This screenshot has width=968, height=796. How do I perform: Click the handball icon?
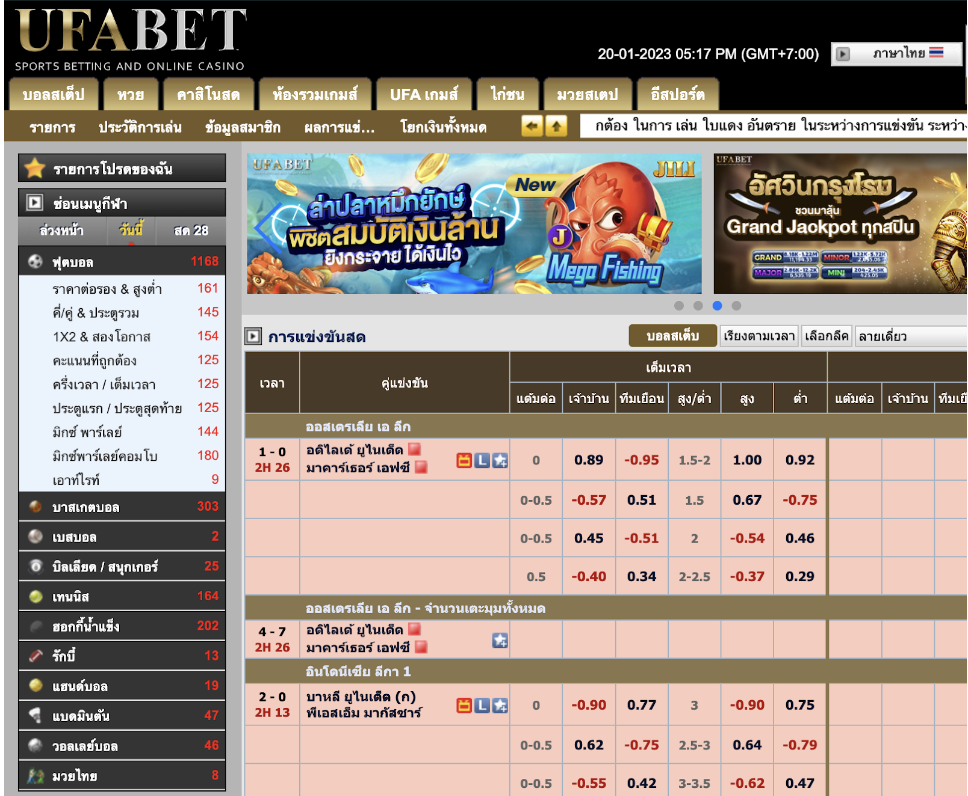coord(35,685)
